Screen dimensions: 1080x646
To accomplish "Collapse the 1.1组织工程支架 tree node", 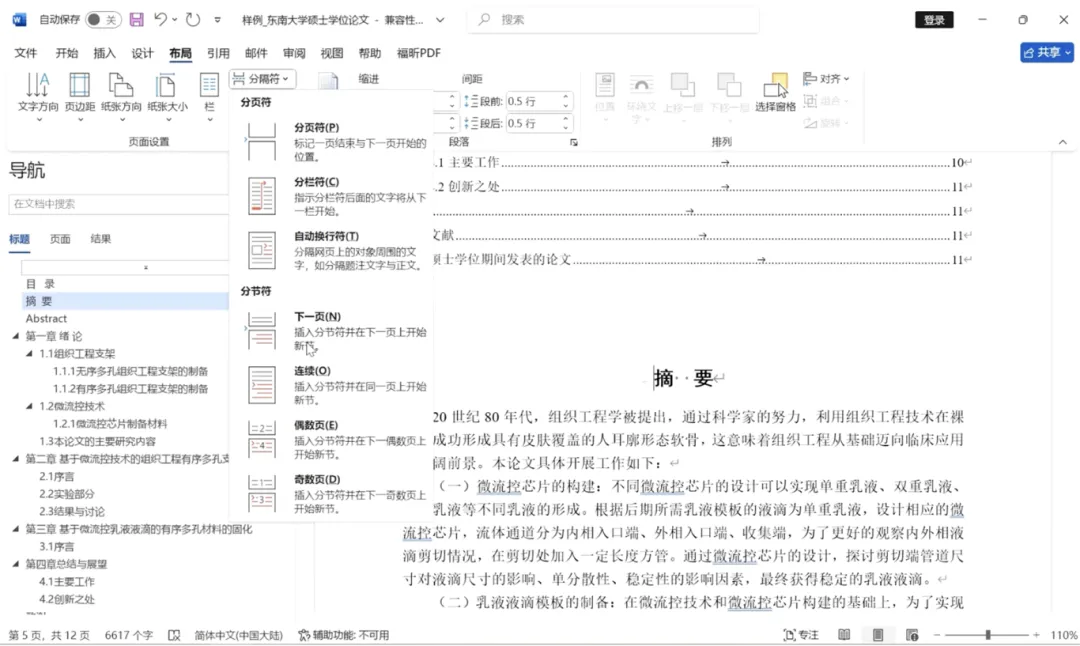I will coord(30,353).
